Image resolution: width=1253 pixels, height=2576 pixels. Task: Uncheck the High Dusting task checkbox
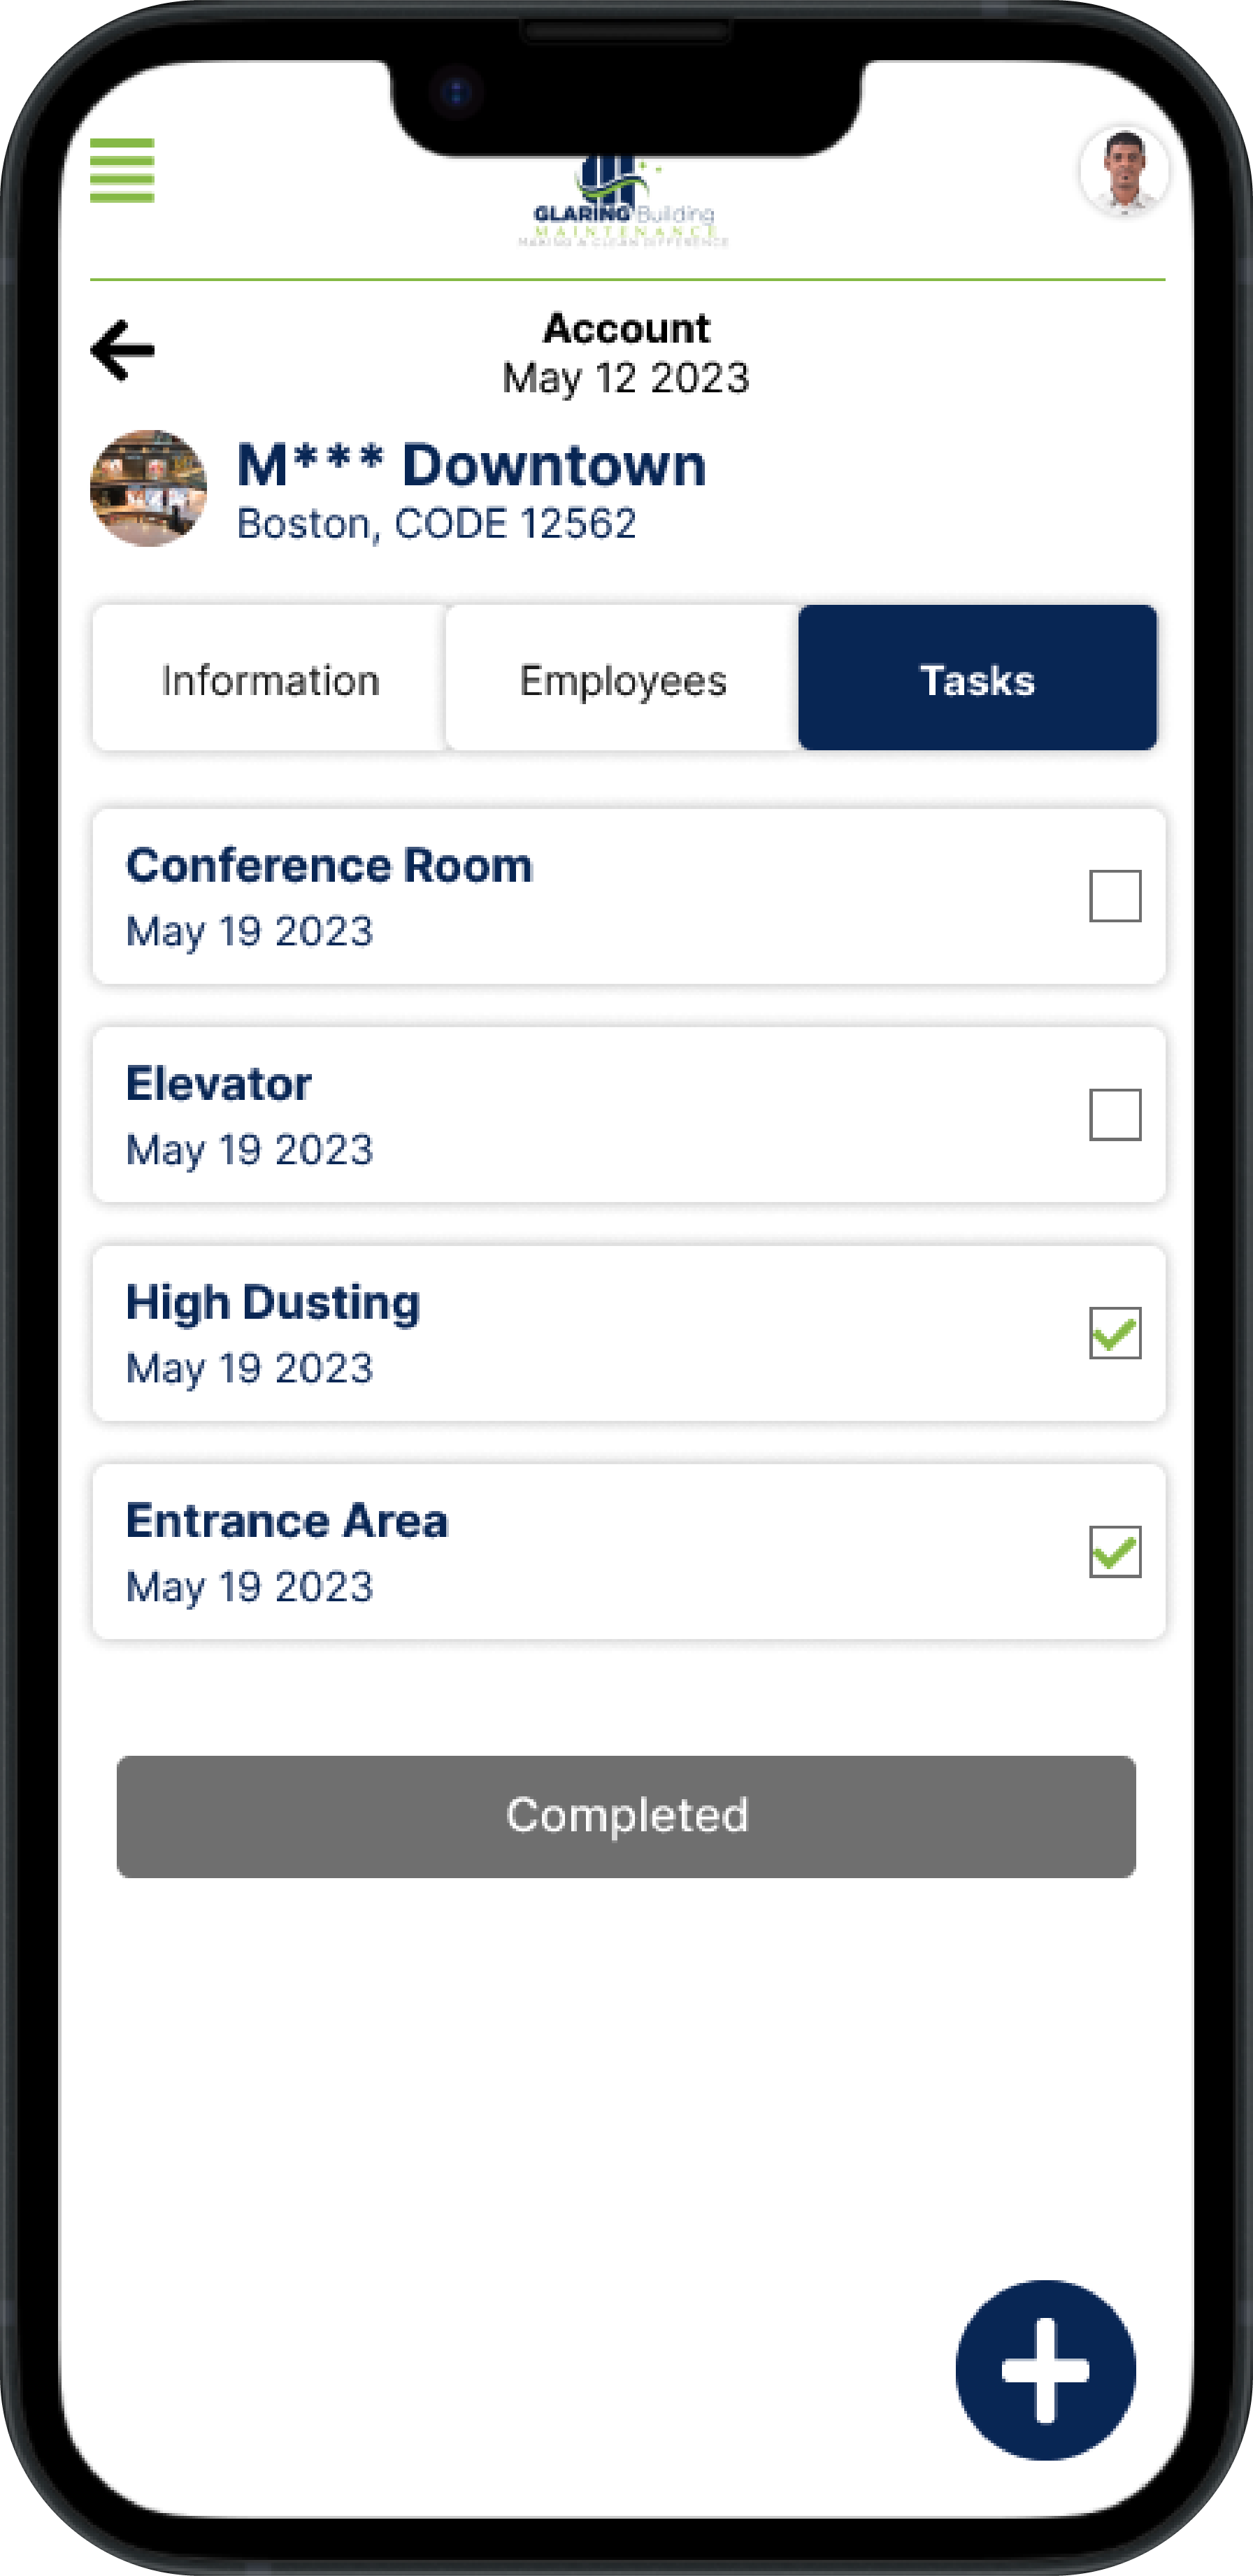1114,1333
